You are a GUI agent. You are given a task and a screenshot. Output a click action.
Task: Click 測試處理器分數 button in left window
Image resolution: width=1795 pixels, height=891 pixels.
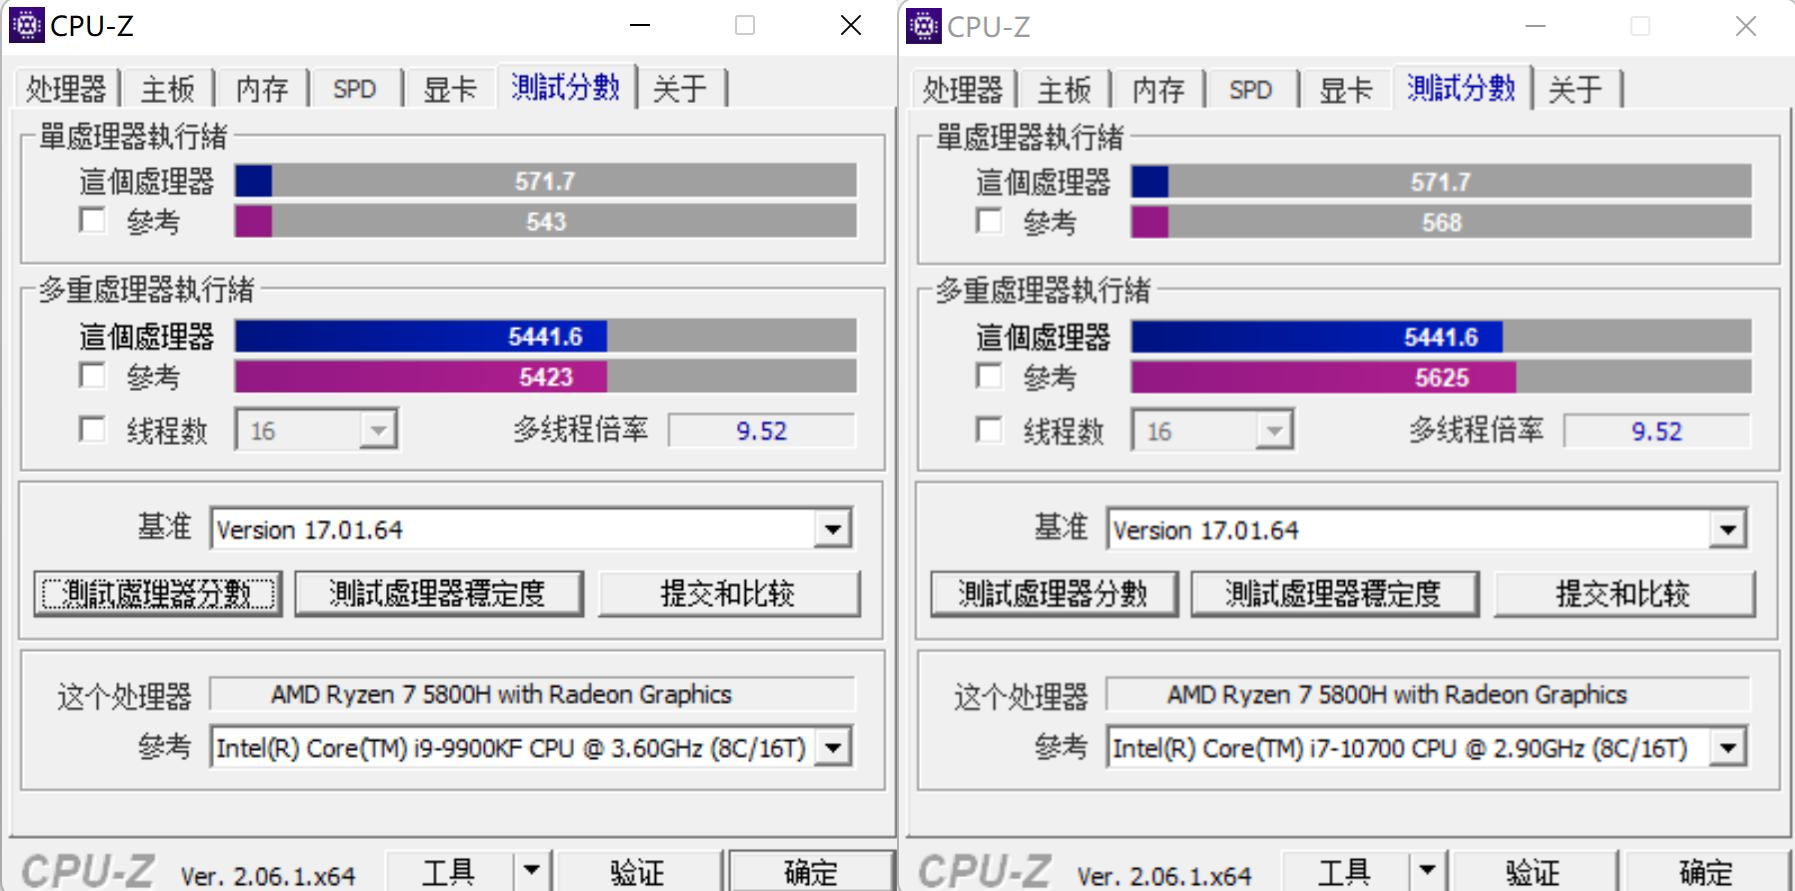pos(158,593)
